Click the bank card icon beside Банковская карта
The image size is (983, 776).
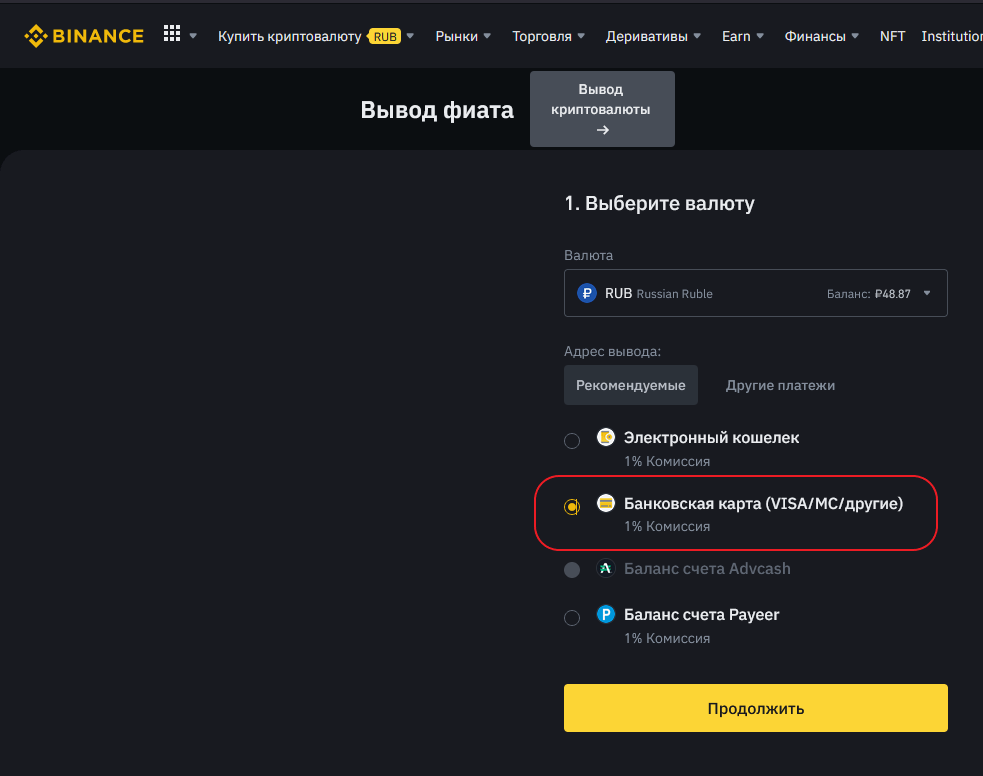[605, 503]
